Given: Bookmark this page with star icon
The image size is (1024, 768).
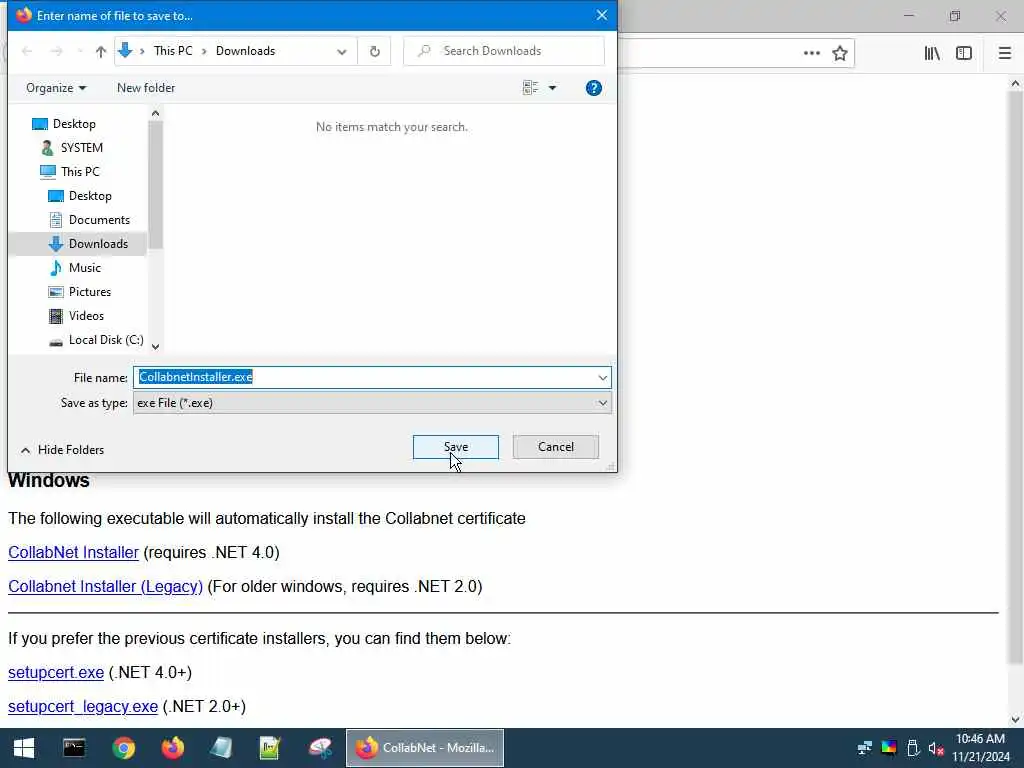Looking at the screenshot, I should [840, 53].
